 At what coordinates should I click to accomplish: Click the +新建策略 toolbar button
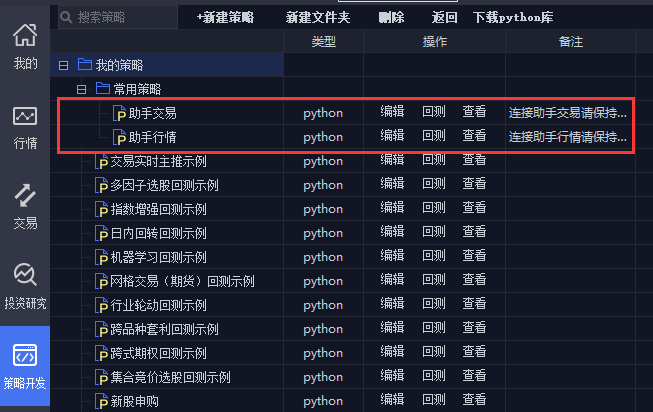[225, 17]
